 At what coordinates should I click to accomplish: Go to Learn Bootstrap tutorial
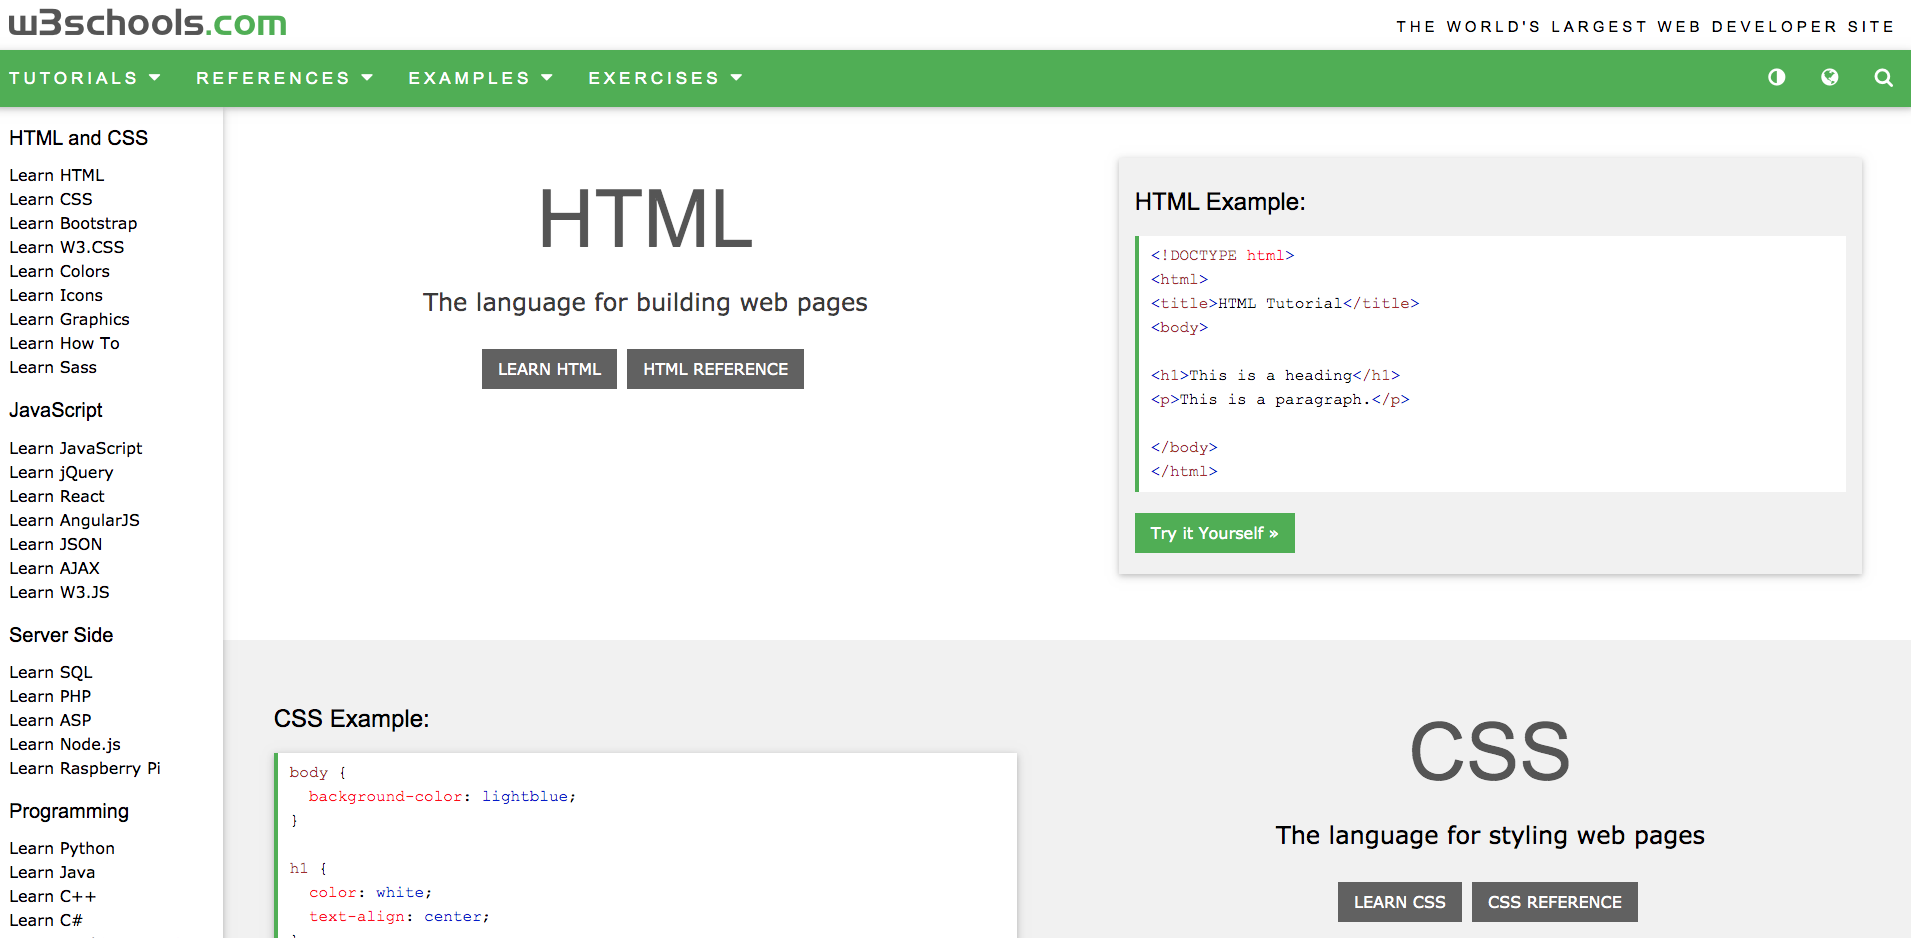[73, 223]
